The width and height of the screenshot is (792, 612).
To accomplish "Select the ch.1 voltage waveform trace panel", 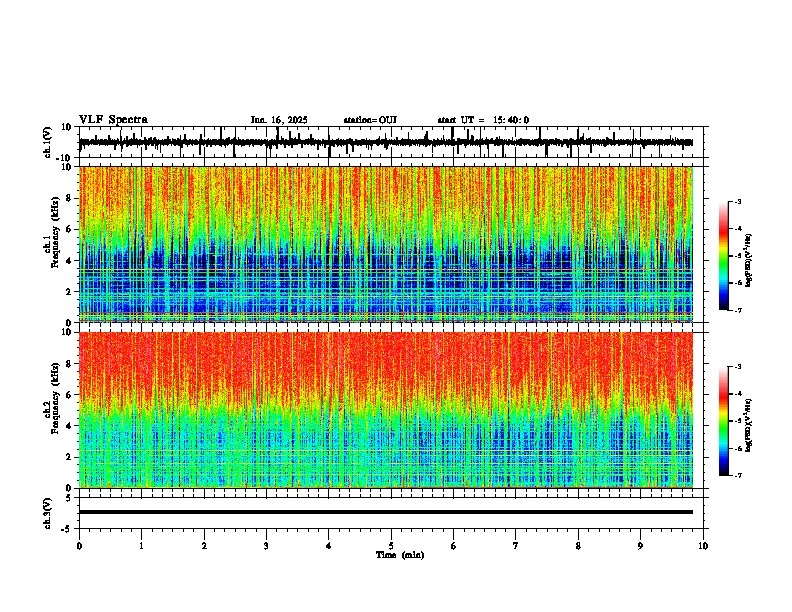I will pyautogui.click(x=390, y=142).
